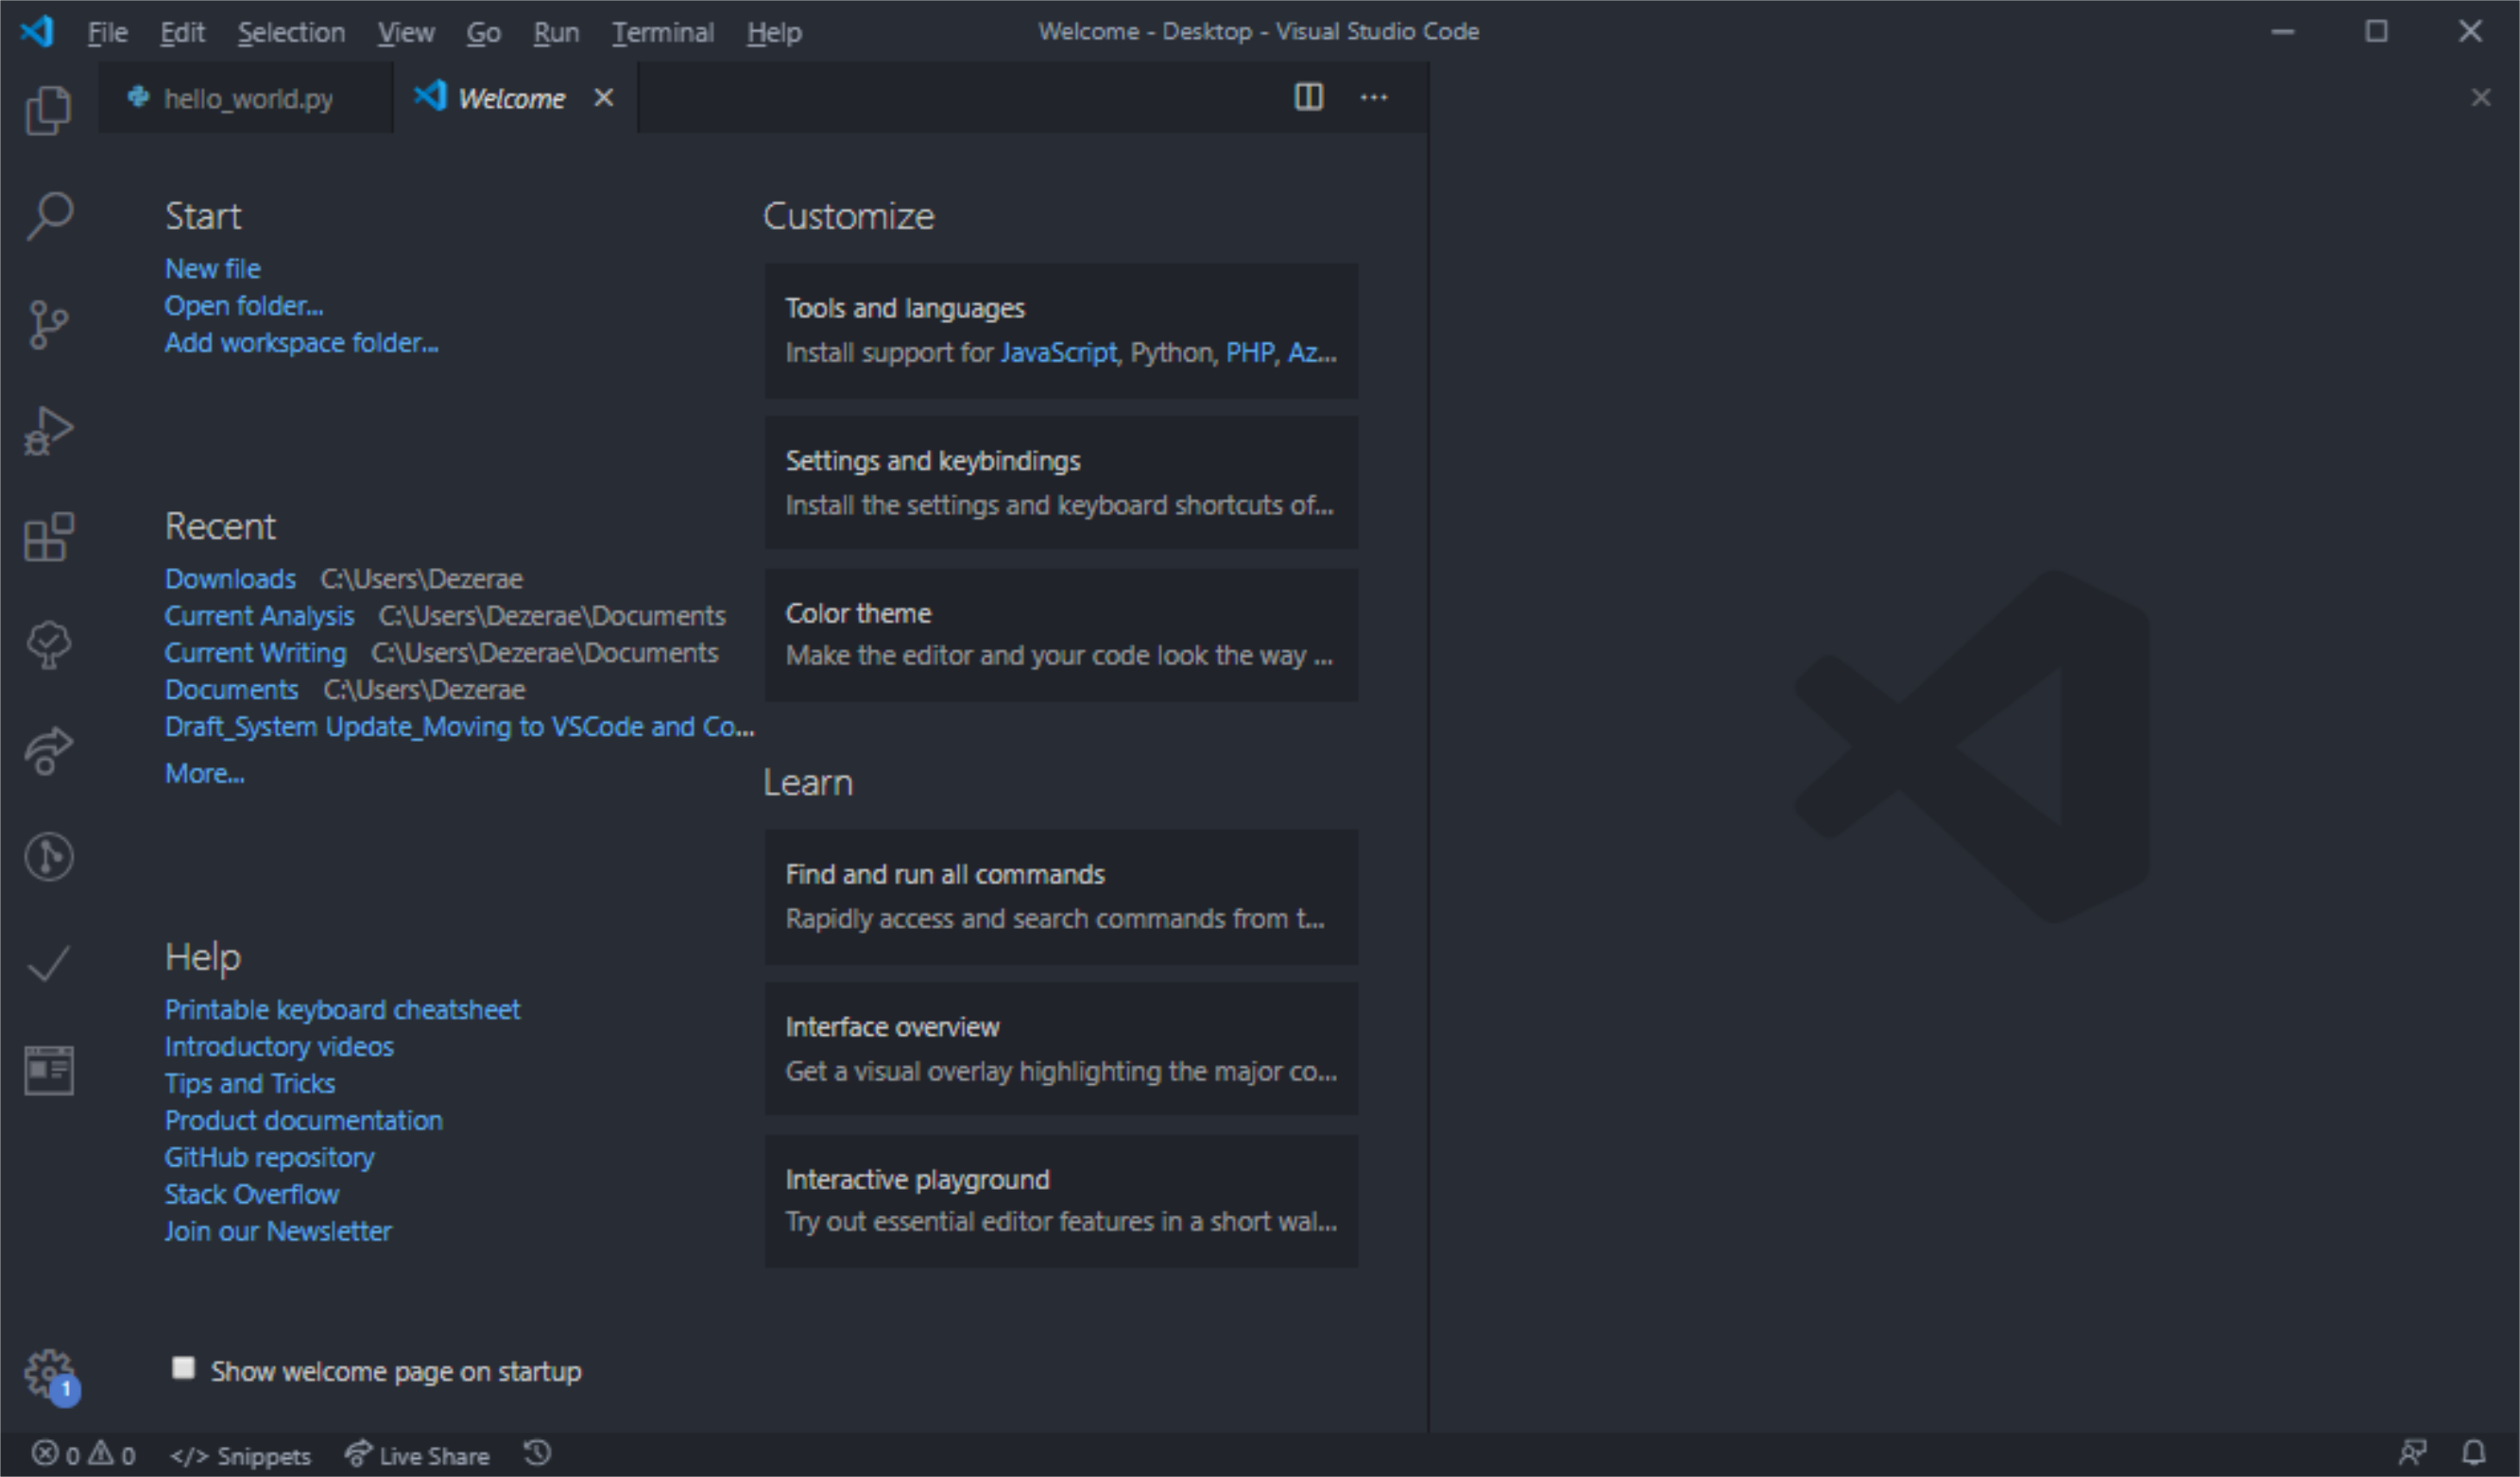Click the errors and warnings count in the status bar
This screenshot has height=1477, width=2520.
(84, 1455)
